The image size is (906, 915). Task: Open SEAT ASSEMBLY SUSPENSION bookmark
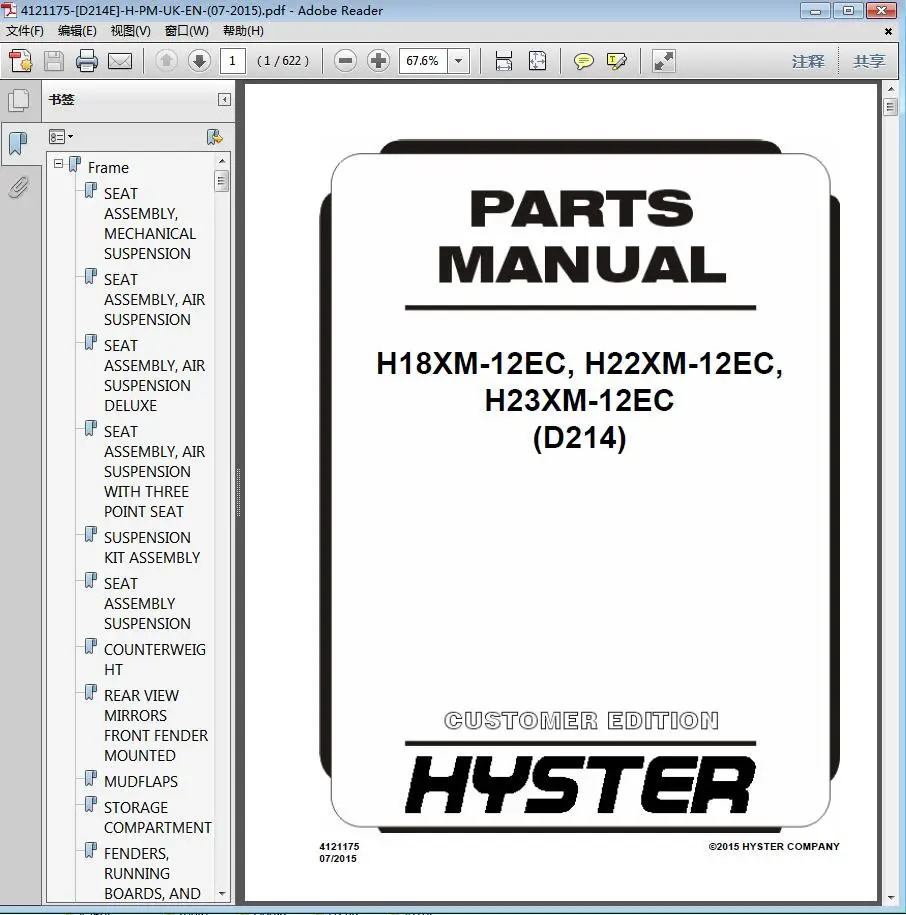pyautogui.click(x=147, y=603)
